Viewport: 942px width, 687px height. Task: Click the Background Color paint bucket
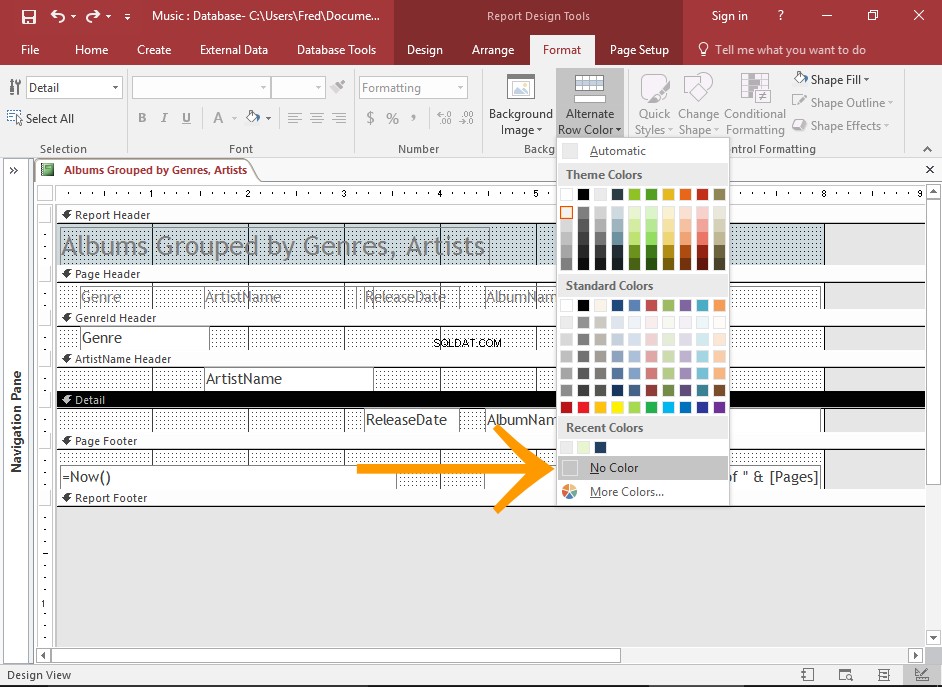coord(253,118)
